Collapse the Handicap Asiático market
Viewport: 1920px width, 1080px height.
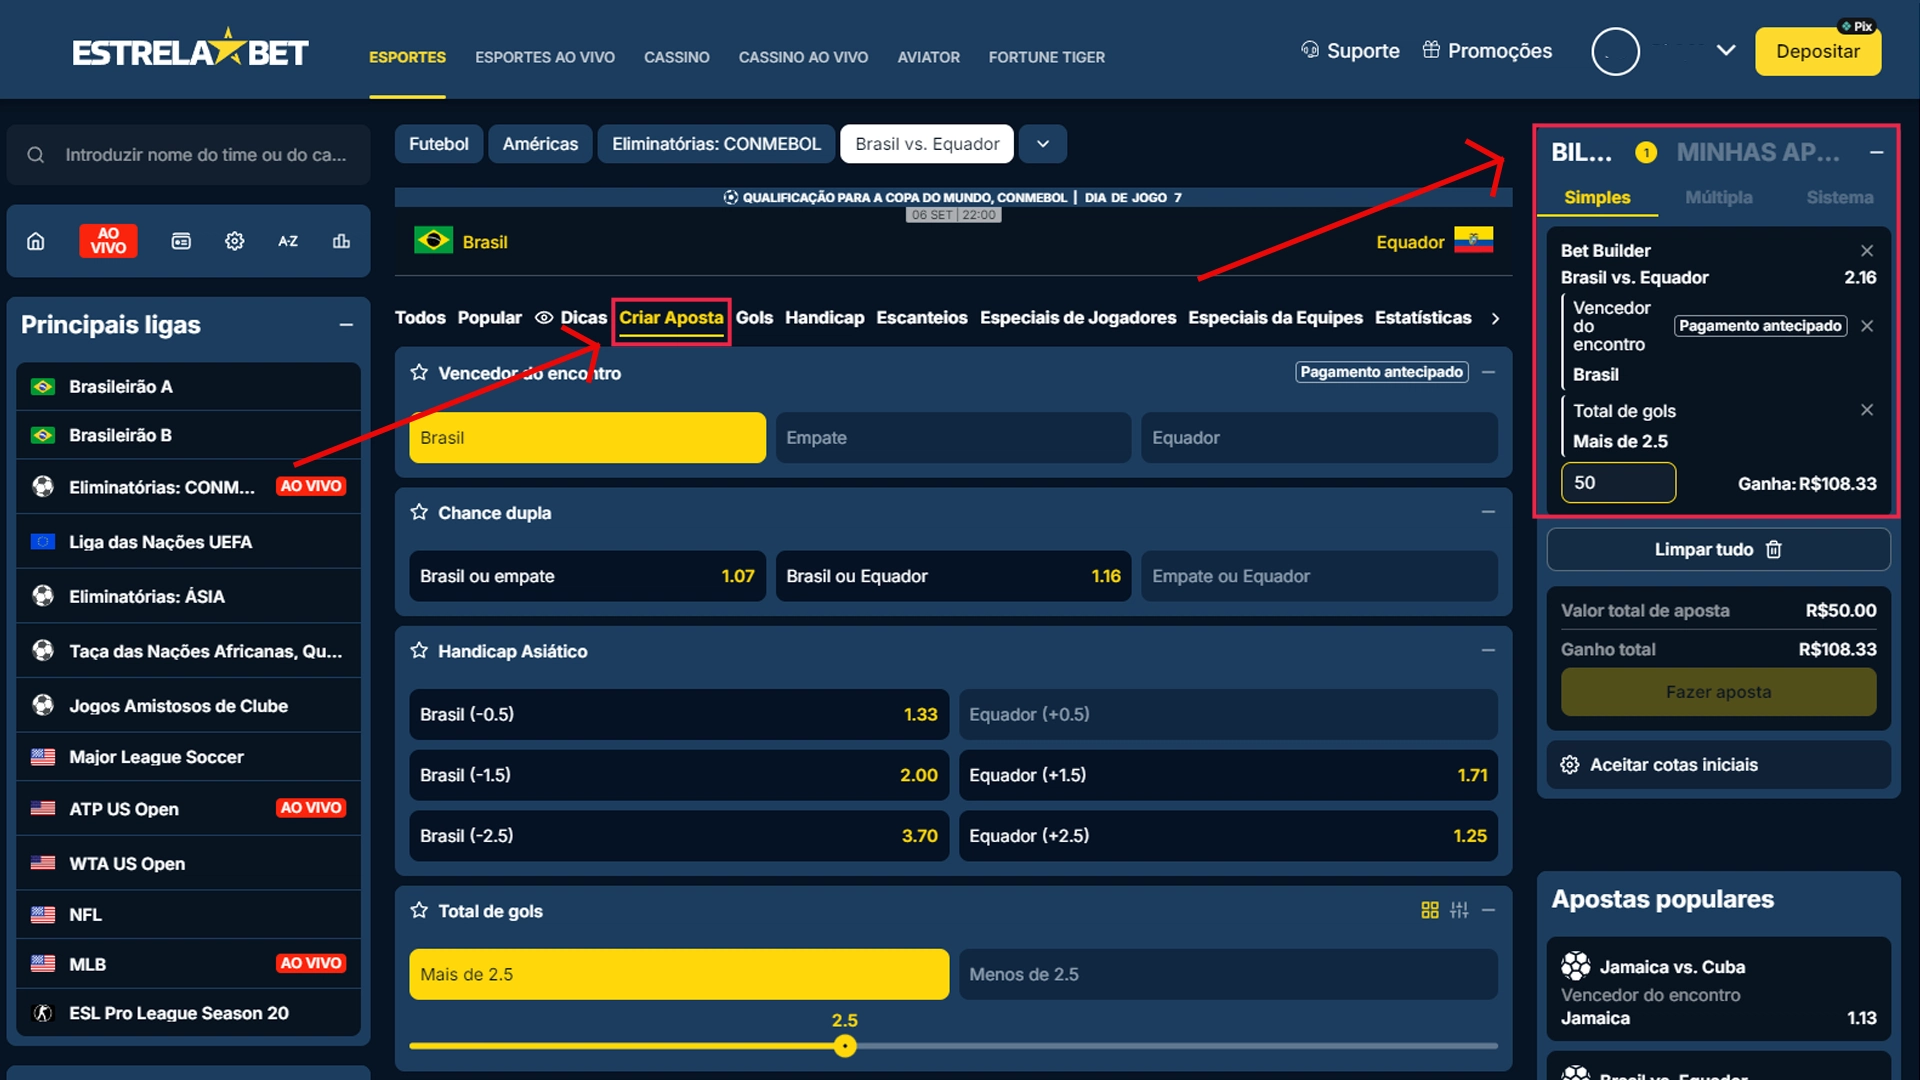pos(1488,650)
